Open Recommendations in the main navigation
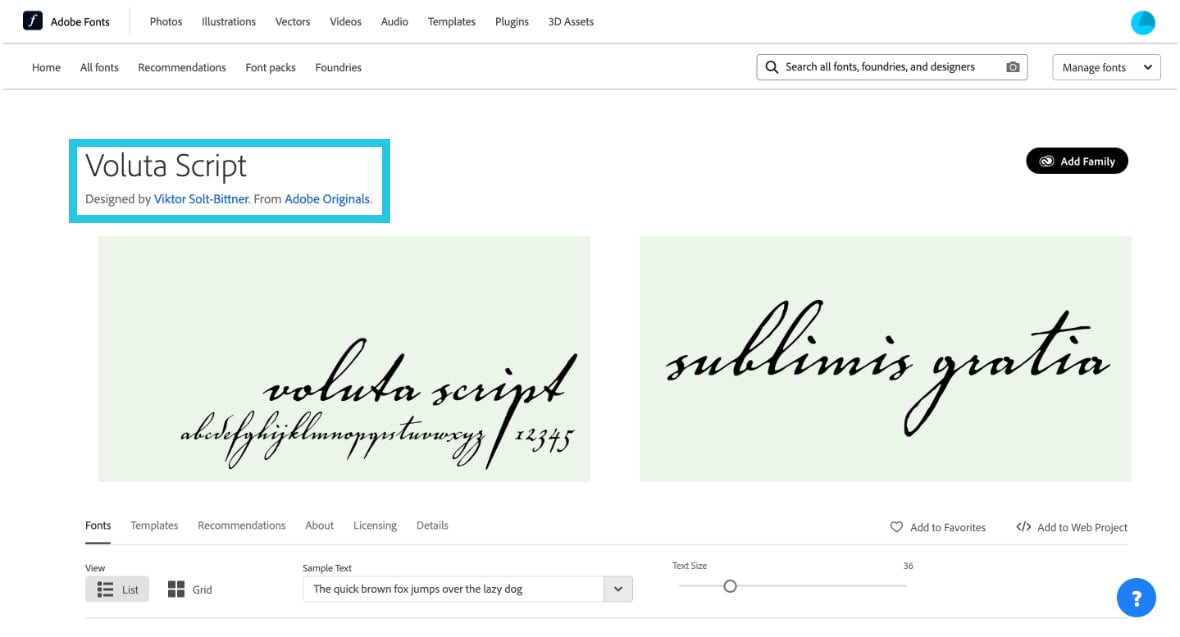The height and width of the screenshot is (637, 1180). [181, 67]
